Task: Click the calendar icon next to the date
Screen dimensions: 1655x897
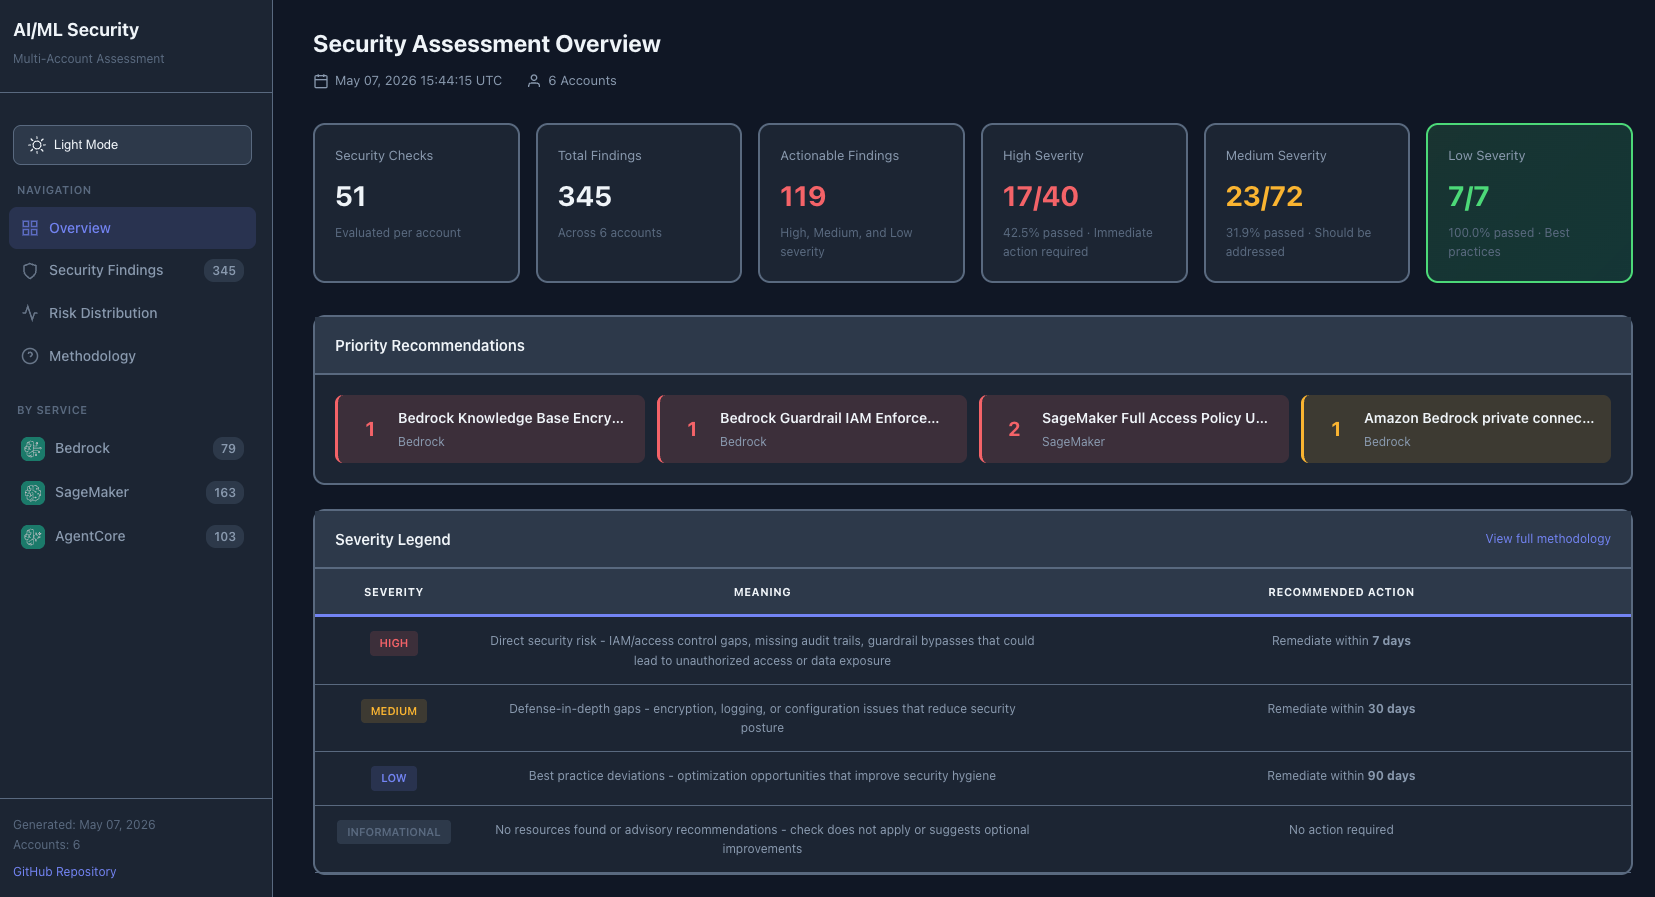Action: tap(321, 81)
